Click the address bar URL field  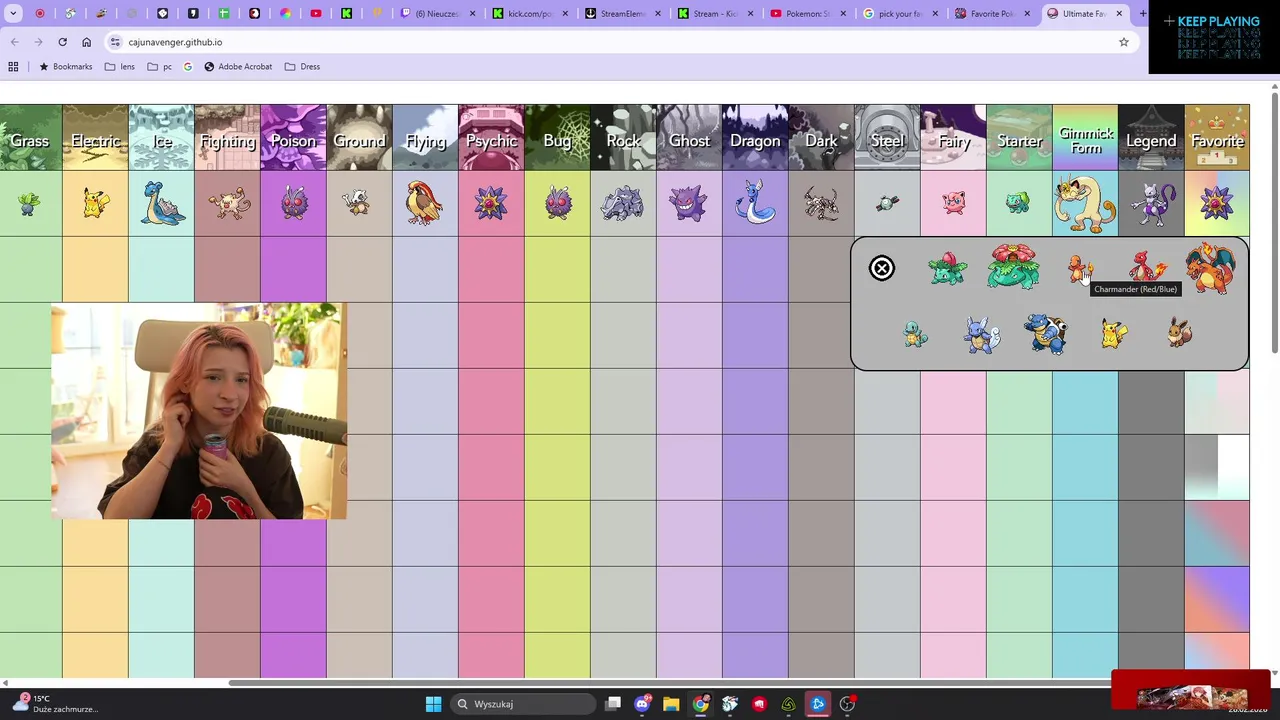(x=620, y=42)
